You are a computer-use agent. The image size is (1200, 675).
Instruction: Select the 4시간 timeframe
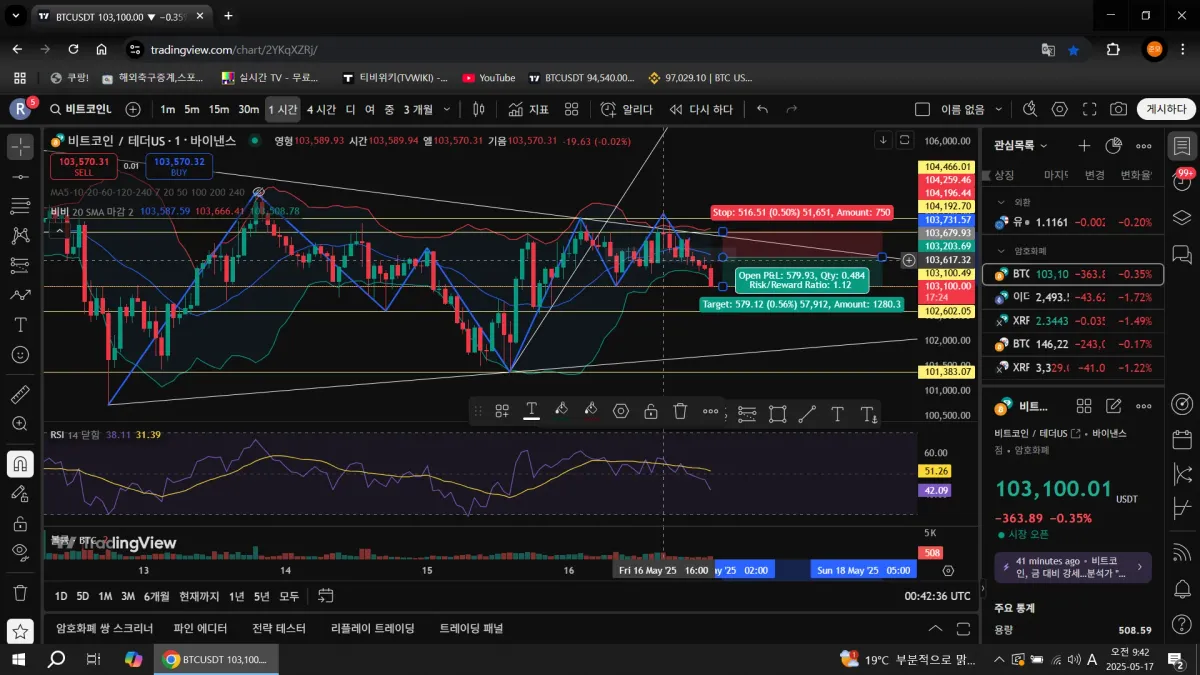321,109
